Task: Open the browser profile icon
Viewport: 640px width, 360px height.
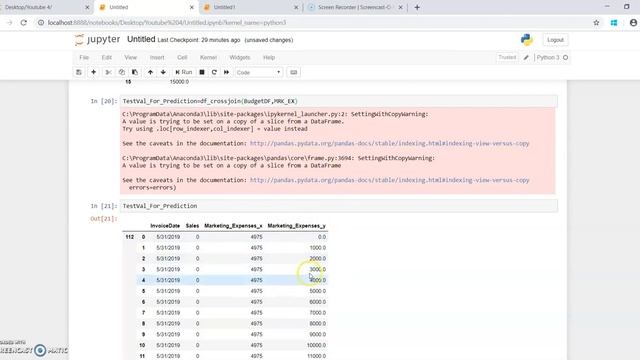Action: point(633,23)
